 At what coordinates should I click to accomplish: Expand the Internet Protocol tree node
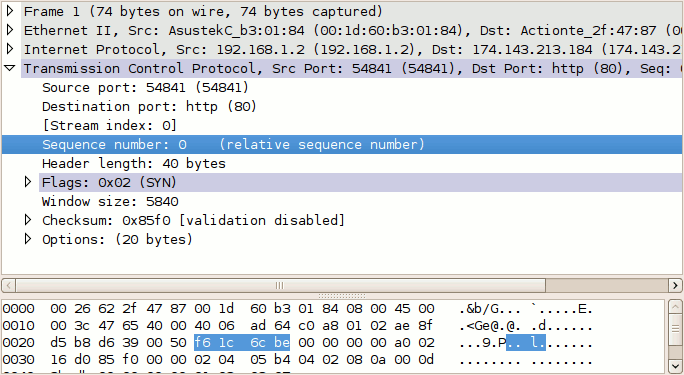(x=10, y=49)
